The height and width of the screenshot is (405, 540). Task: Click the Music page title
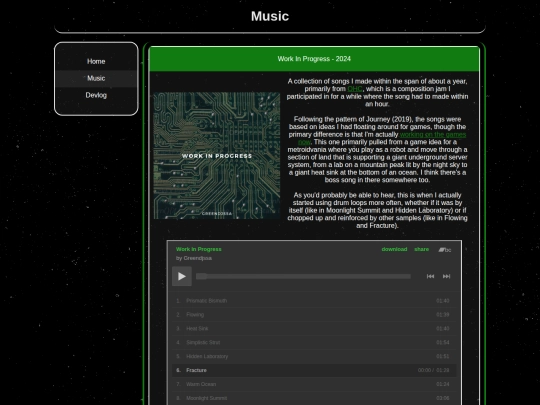270,16
